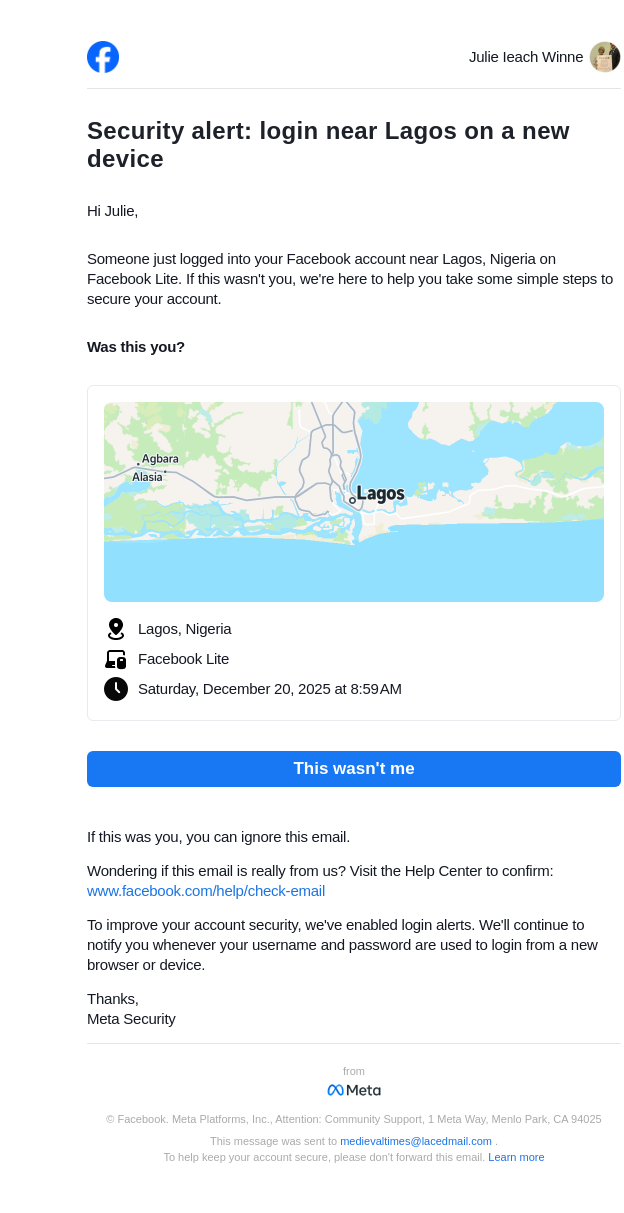Click the "Meta Security" signature line

click(x=131, y=1019)
